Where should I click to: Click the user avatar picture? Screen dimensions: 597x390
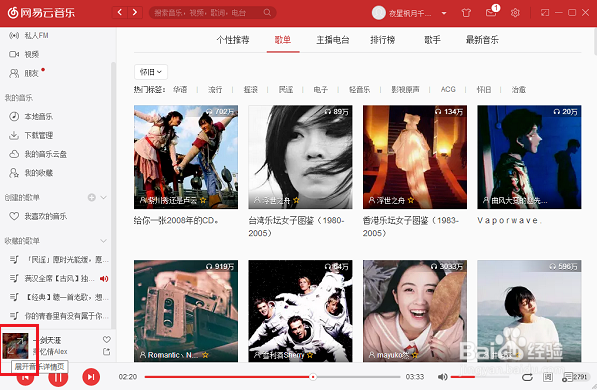[x=378, y=13]
